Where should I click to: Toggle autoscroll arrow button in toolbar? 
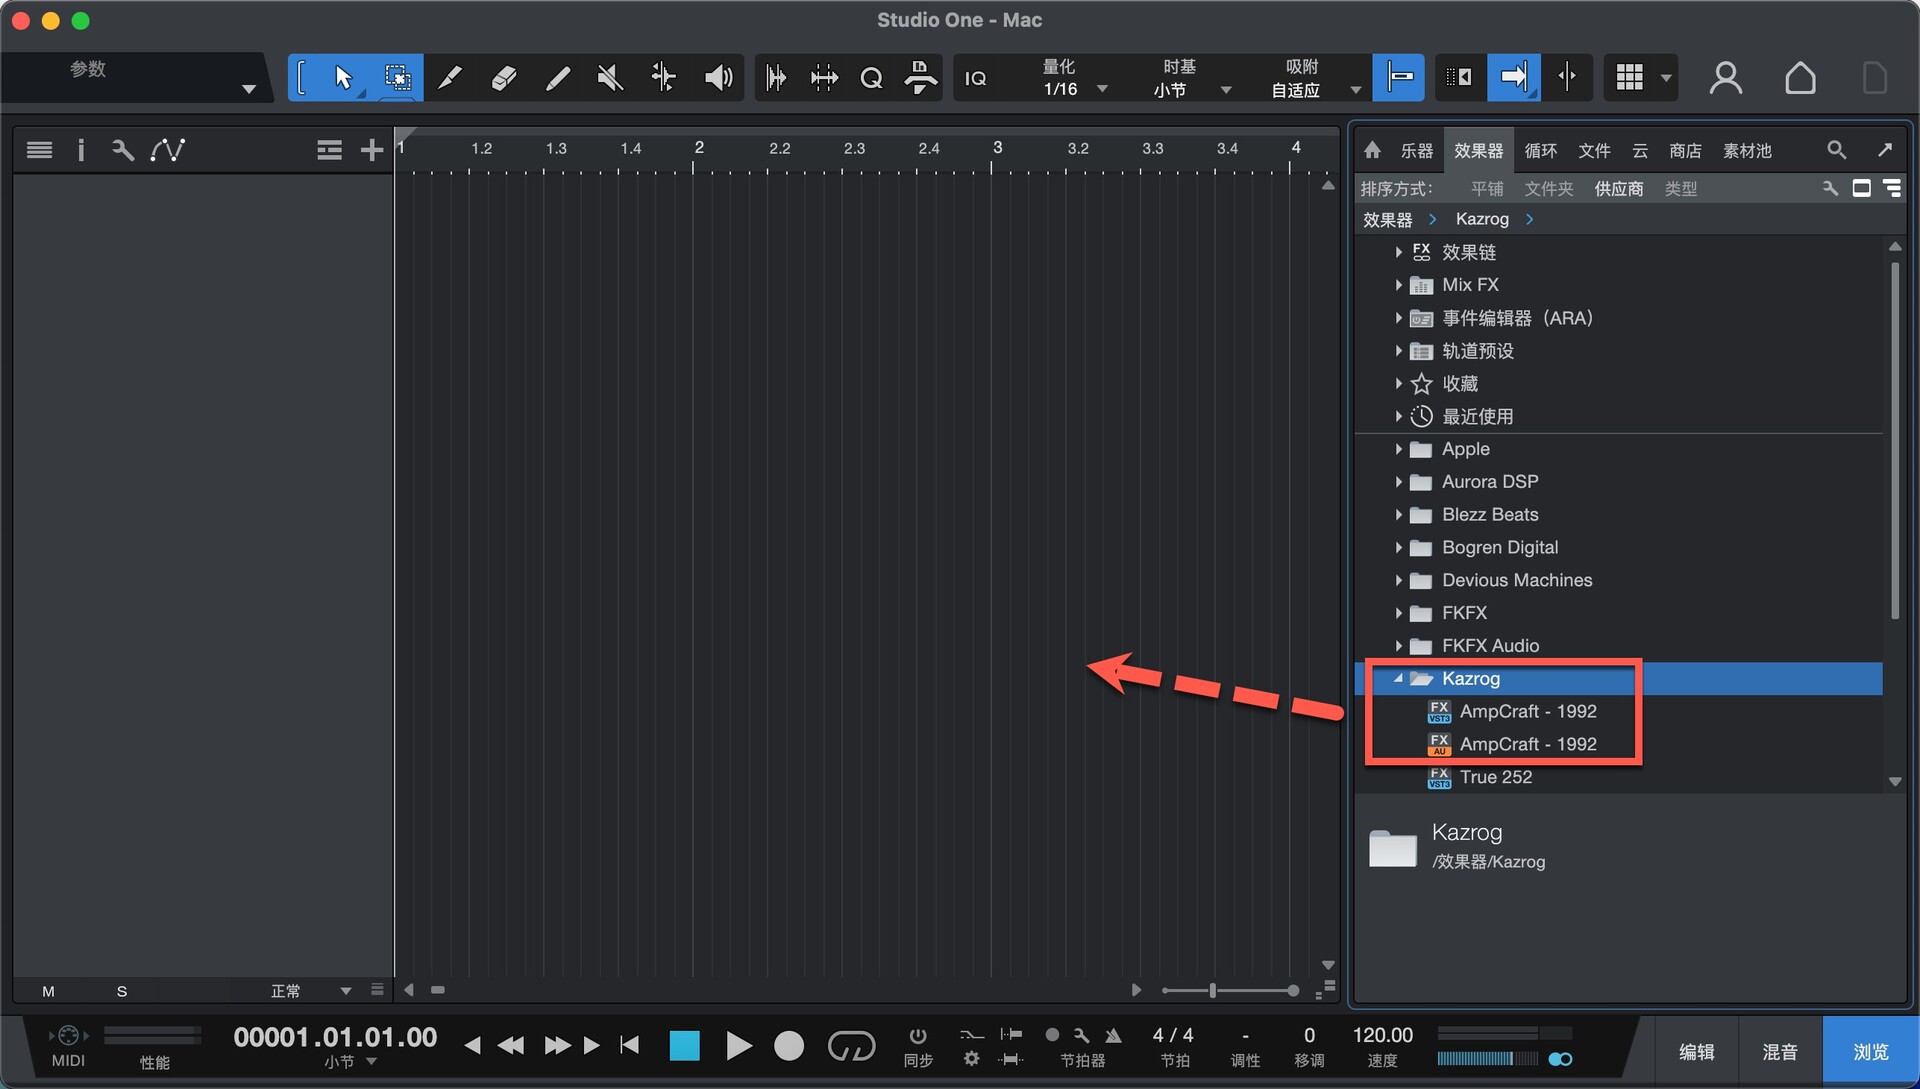1513,78
